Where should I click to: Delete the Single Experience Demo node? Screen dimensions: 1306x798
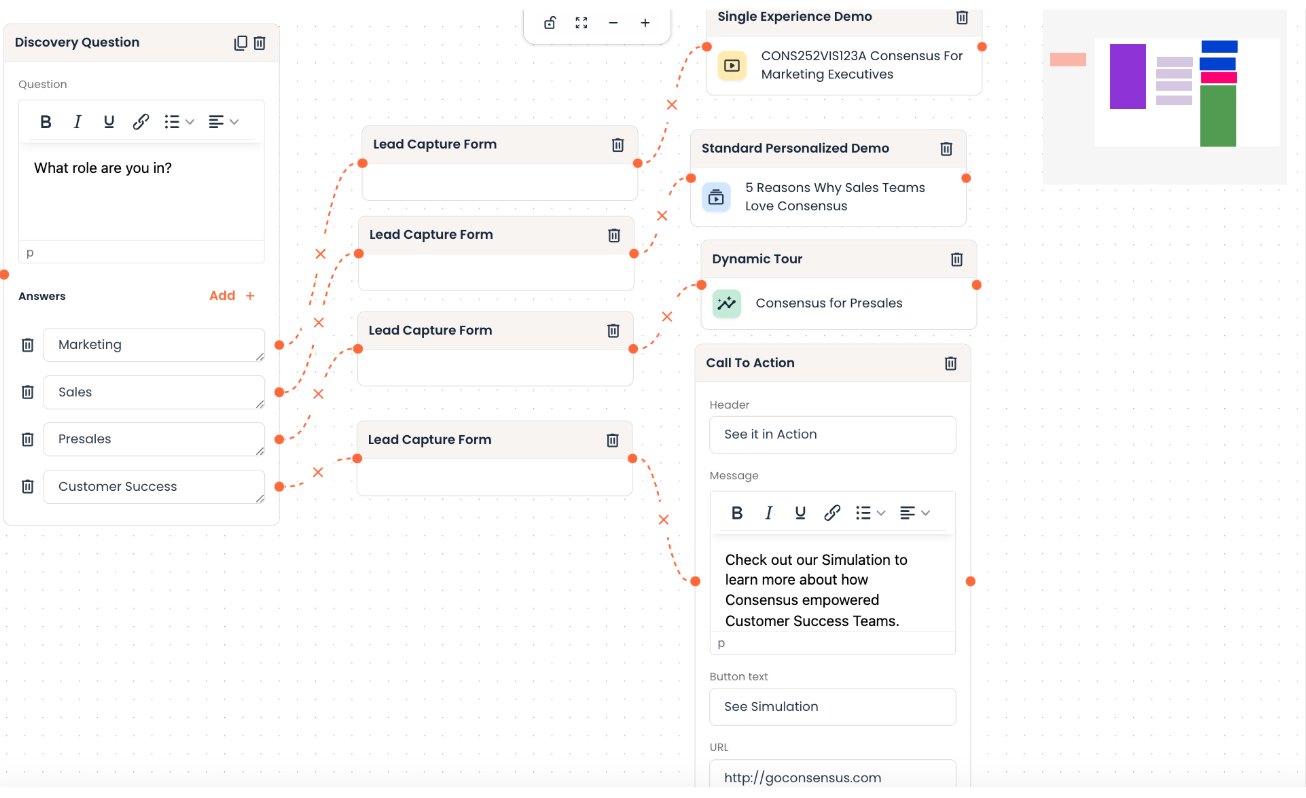tap(962, 17)
